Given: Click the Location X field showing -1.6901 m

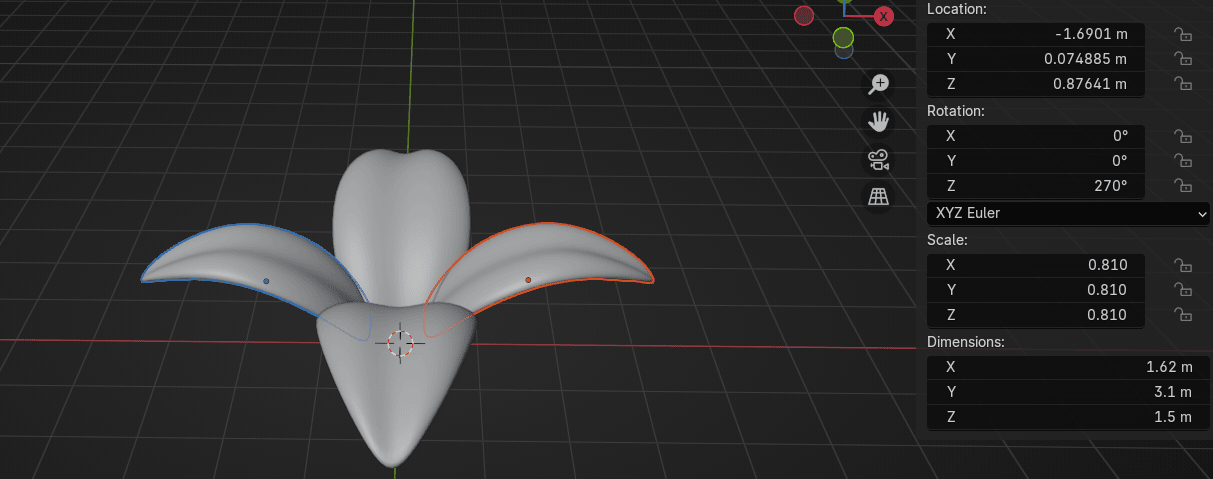Looking at the screenshot, I should 1036,34.
